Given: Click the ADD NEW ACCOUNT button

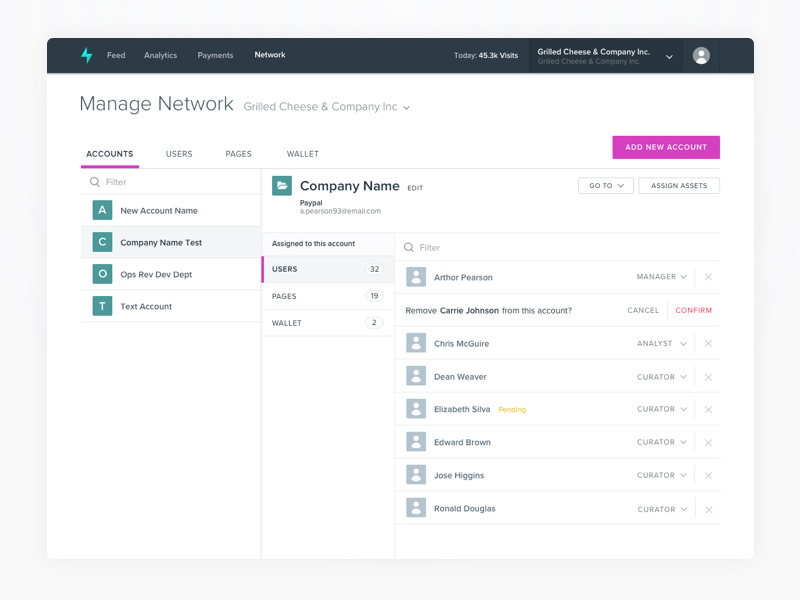Looking at the screenshot, I should coord(666,147).
